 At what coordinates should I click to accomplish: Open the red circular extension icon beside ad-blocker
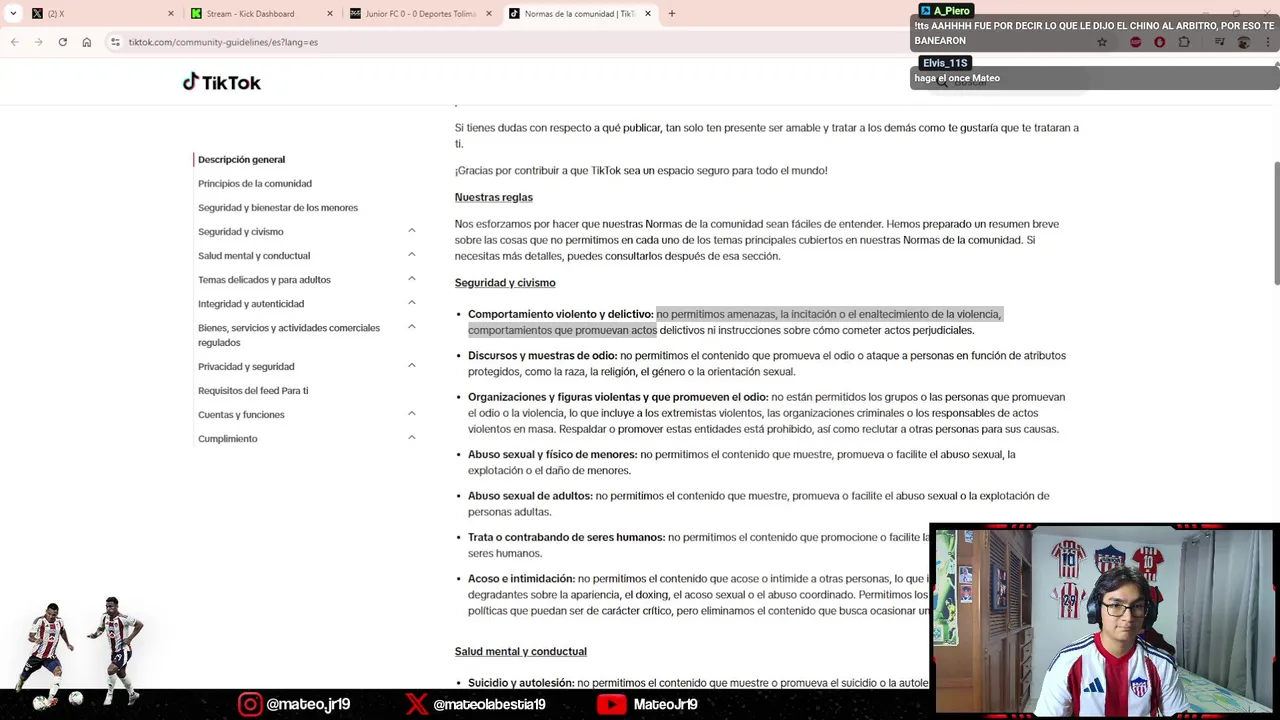point(1160,42)
